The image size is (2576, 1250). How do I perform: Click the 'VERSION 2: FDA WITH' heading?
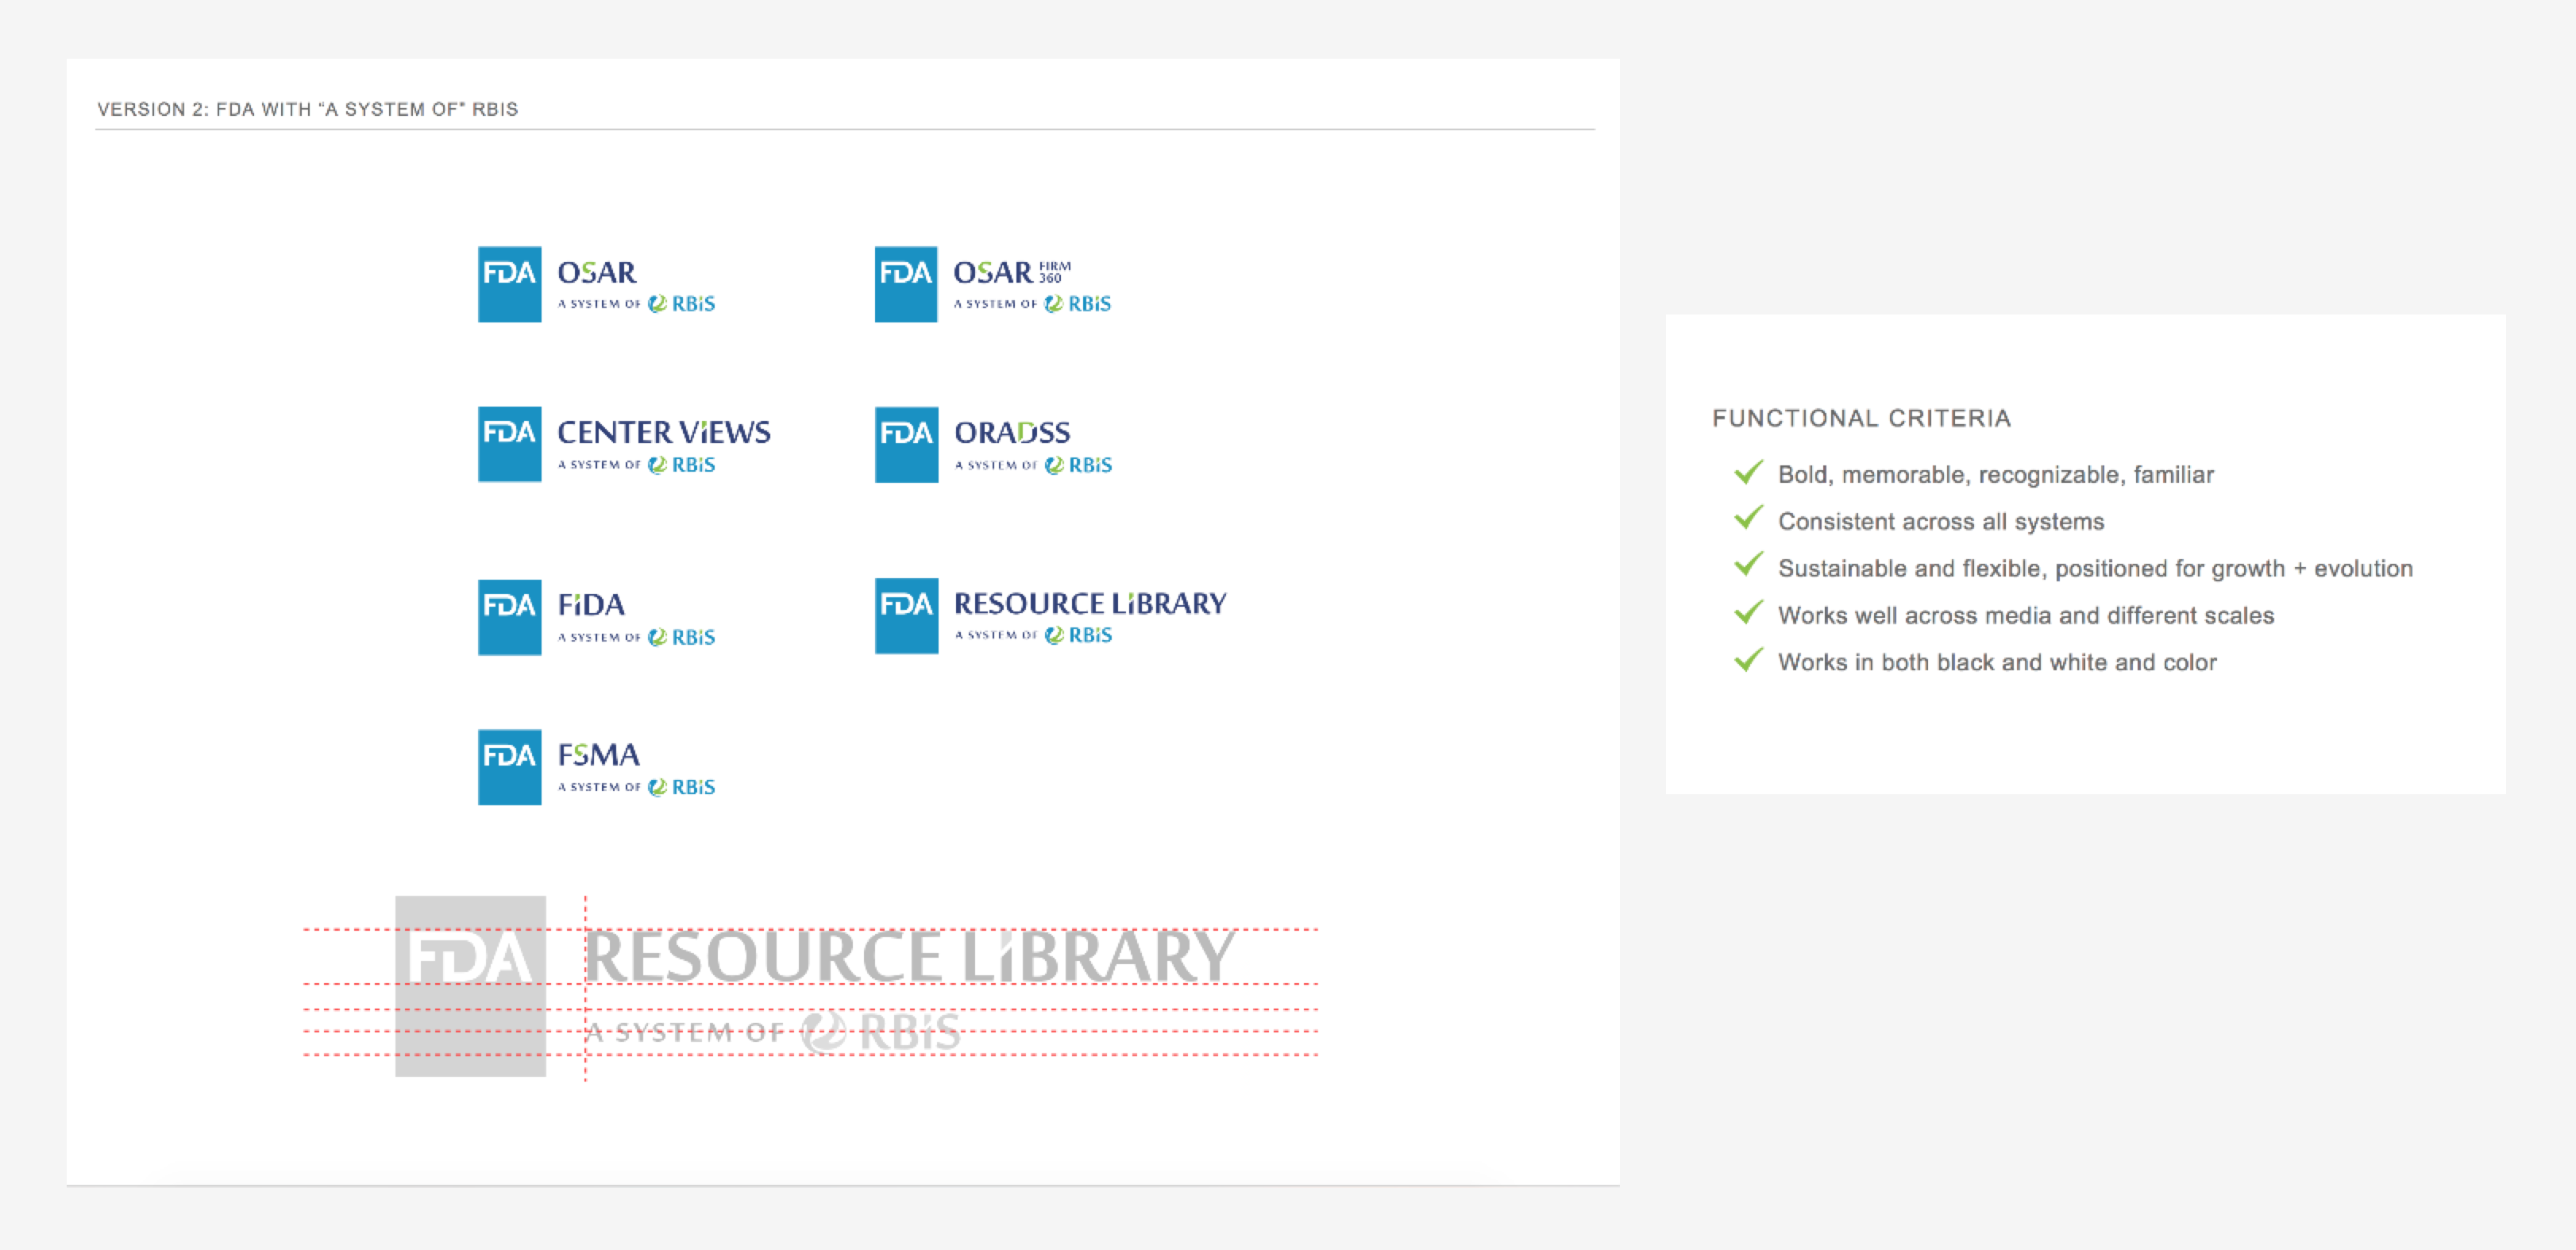pos(307,109)
